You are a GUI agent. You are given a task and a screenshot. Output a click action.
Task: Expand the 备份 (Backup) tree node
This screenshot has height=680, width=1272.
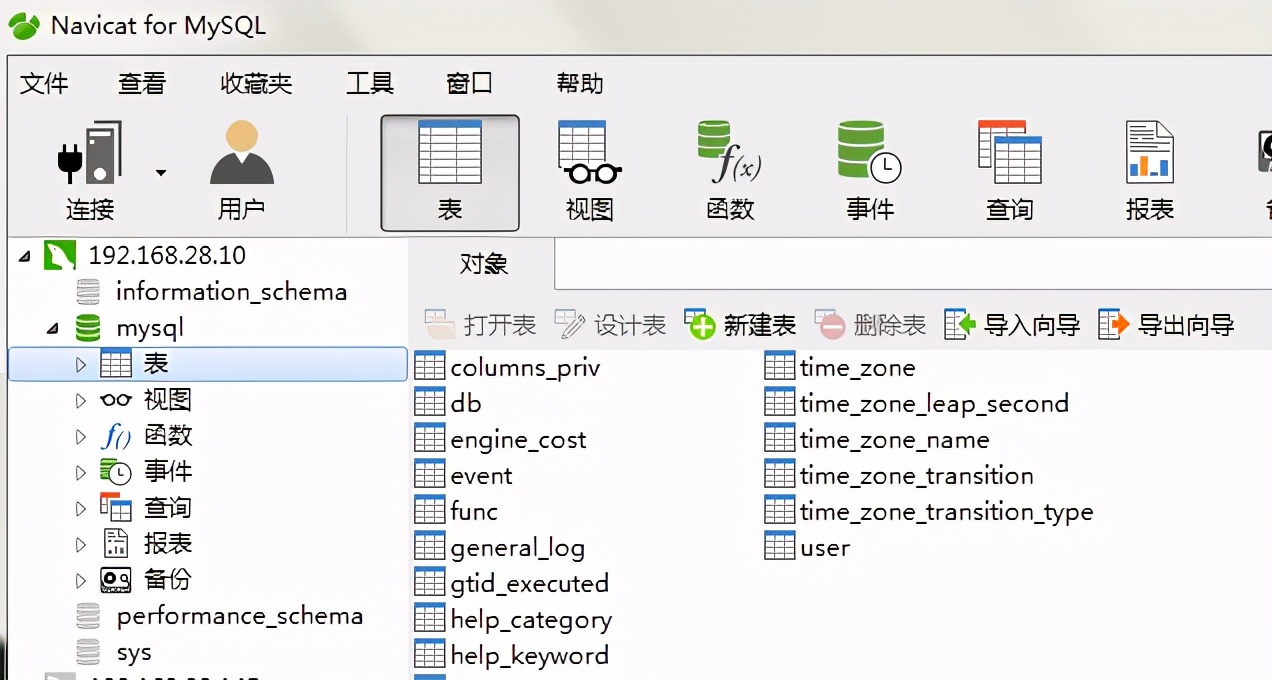click(x=81, y=581)
